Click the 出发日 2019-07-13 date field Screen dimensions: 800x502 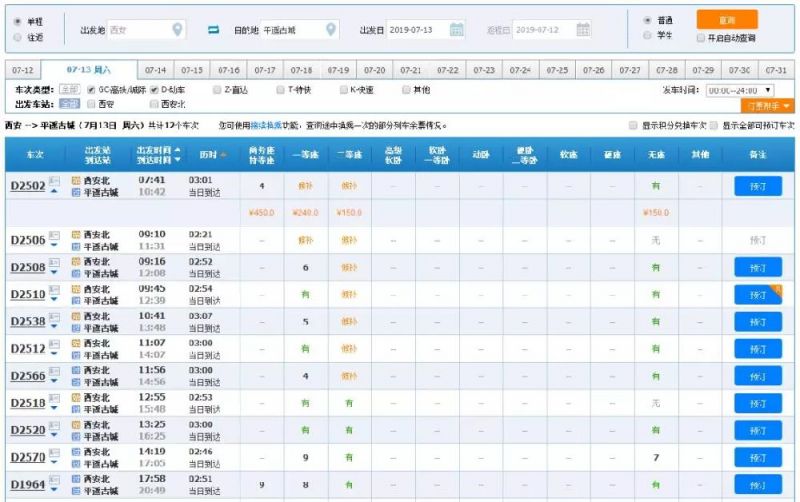coord(426,30)
